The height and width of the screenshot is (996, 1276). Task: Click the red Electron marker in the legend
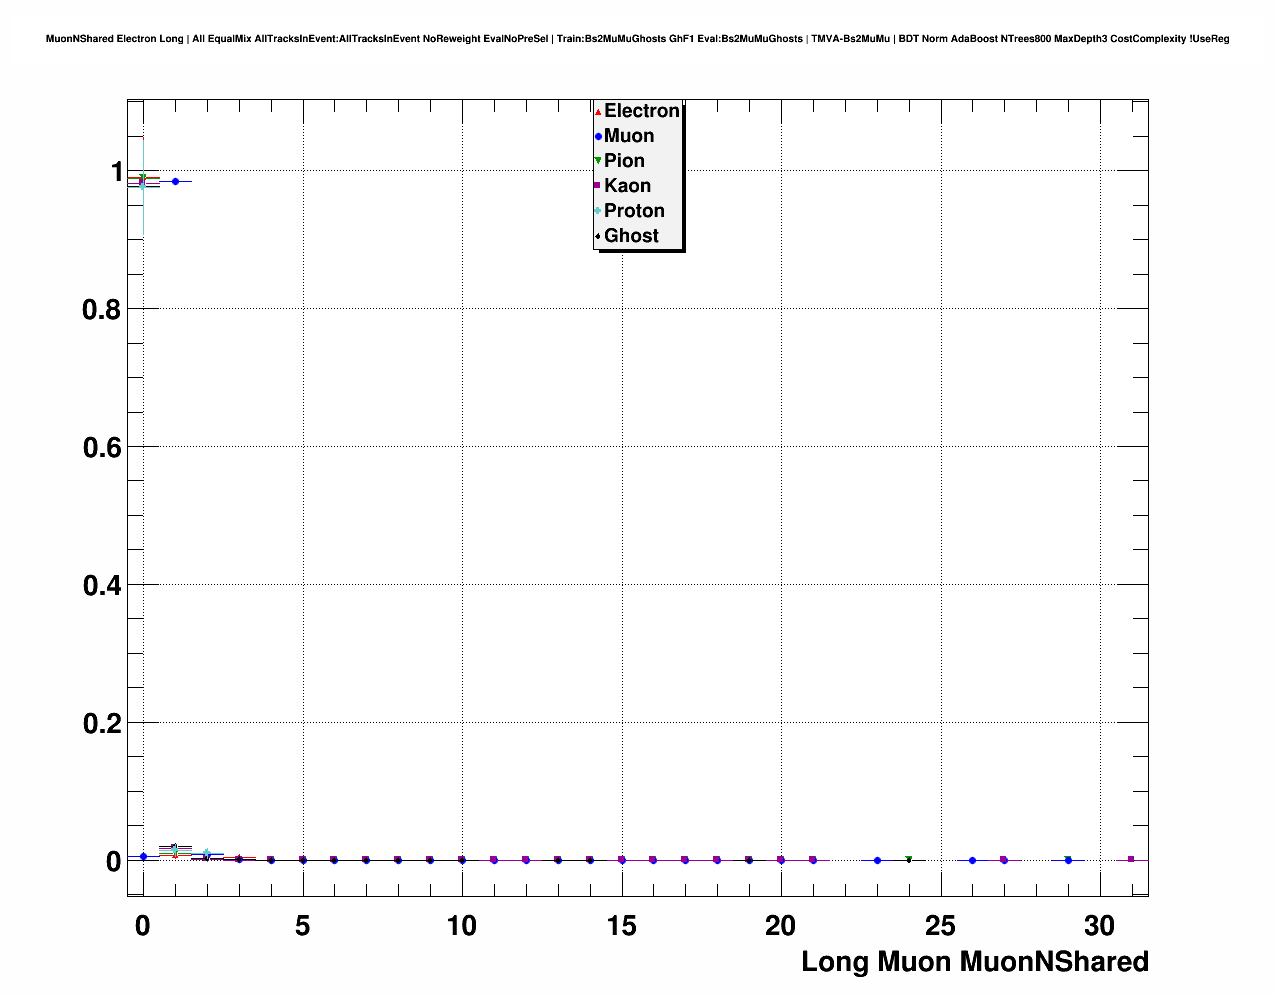[x=598, y=112]
